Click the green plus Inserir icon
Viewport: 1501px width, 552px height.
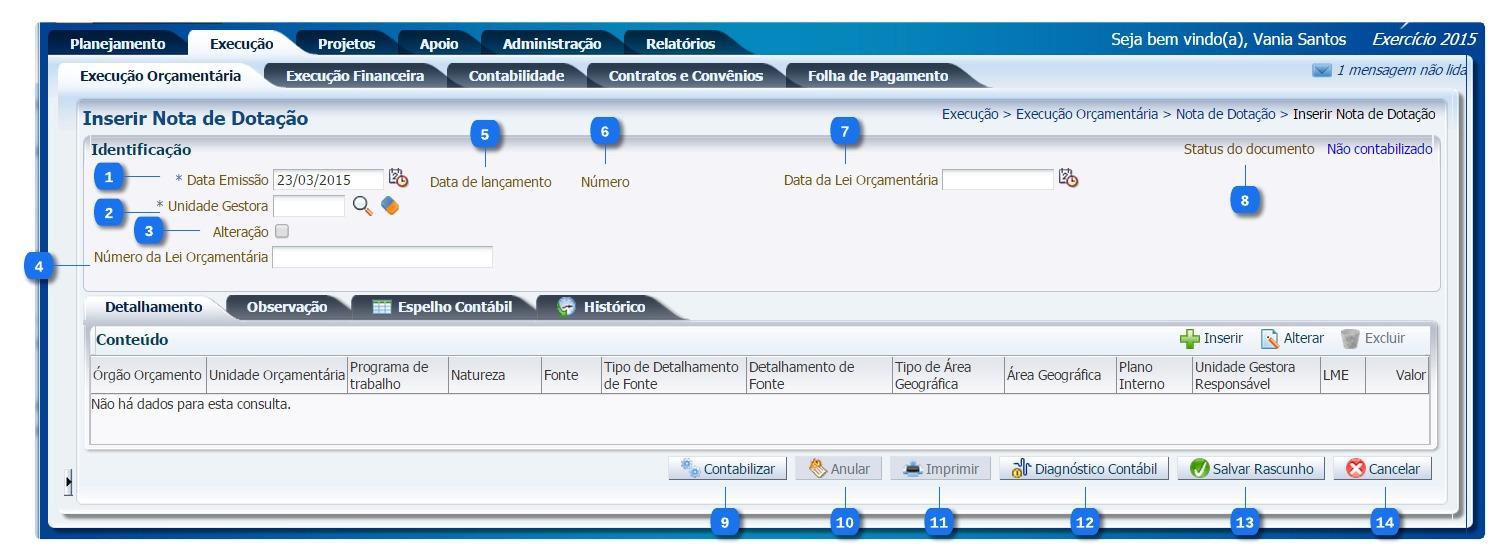pyautogui.click(x=1189, y=339)
